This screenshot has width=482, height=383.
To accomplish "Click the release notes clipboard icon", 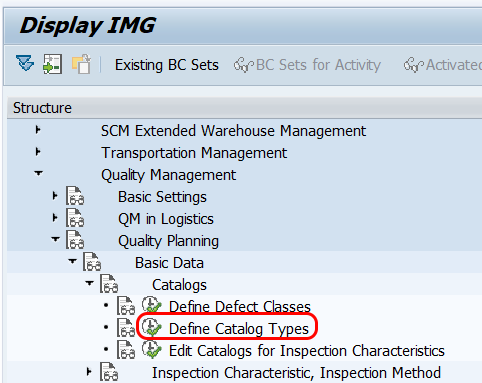I will pos(81,64).
